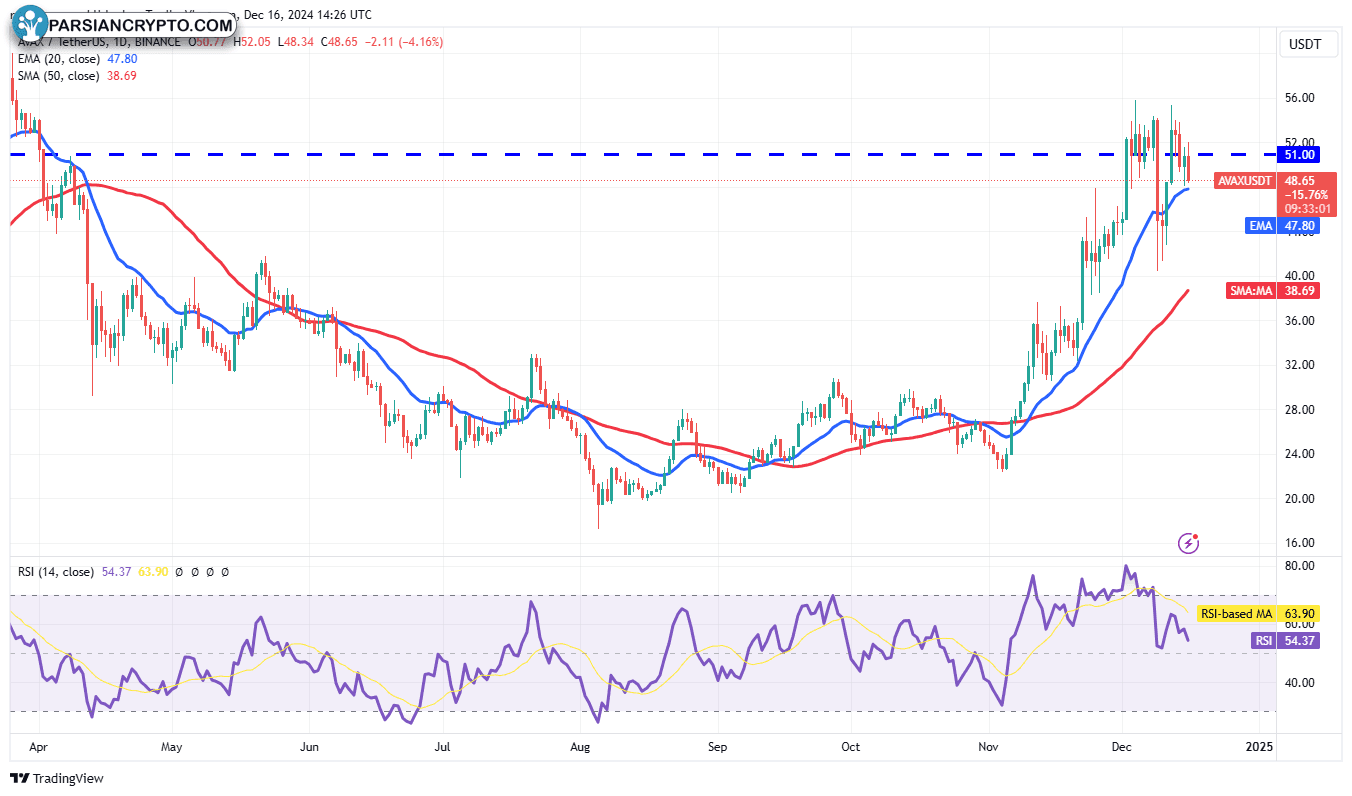
Task: Click the RSI-based MA tag
Action: [1237, 613]
